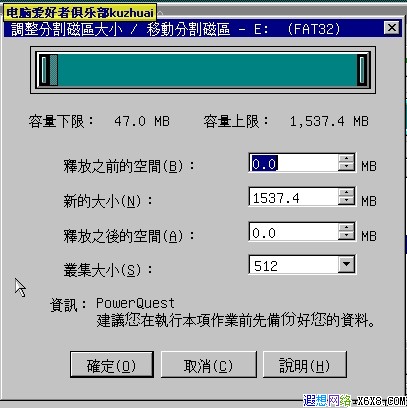Screen dimensions: 407x408
Task: Click the used-space block on bar
Action: pyautogui.click(x=53, y=70)
